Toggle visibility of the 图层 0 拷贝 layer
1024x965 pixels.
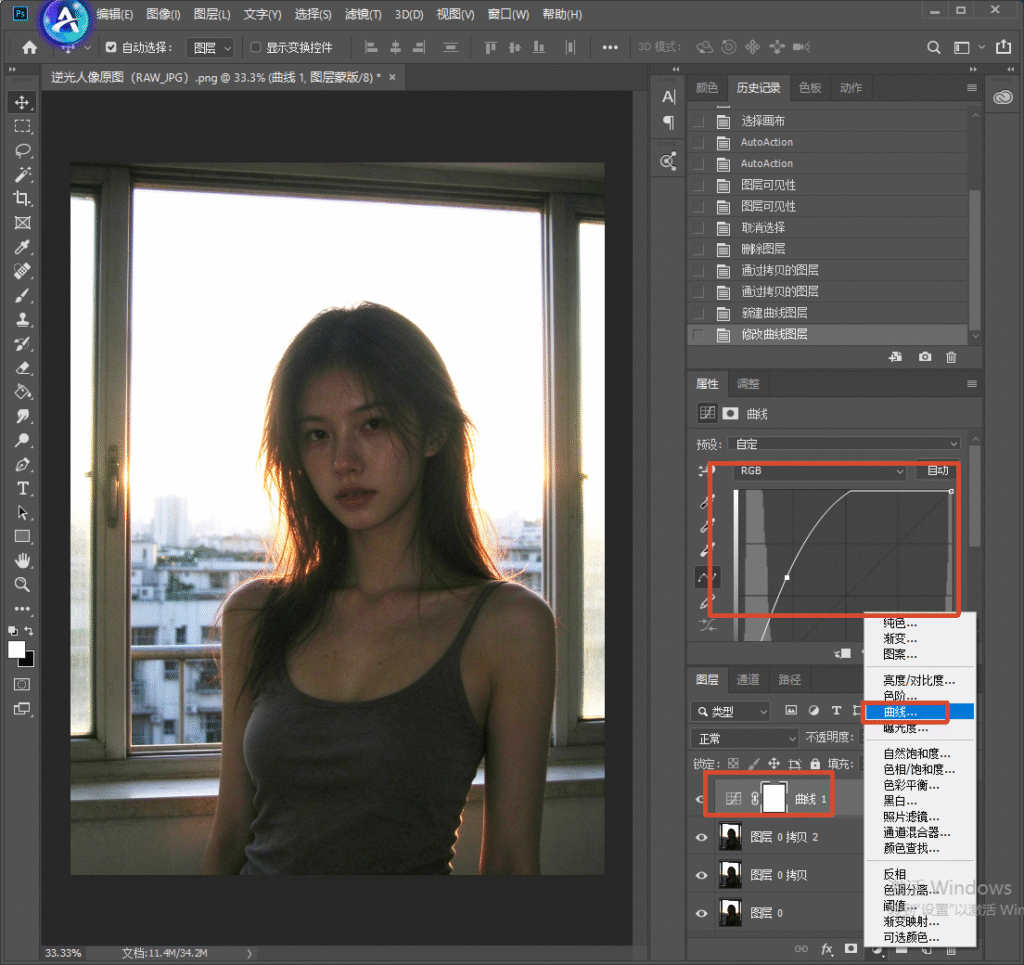[x=701, y=875]
